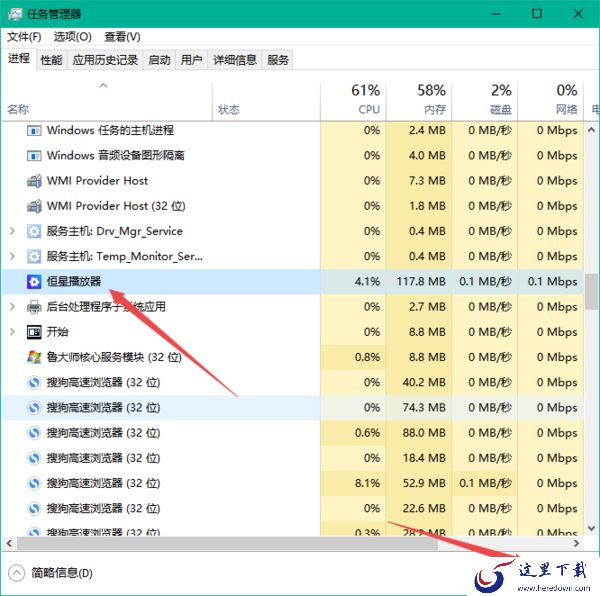Open the 文件(F) menu
Image resolution: width=600 pixels, height=596 pixels.
pos(24,37)
